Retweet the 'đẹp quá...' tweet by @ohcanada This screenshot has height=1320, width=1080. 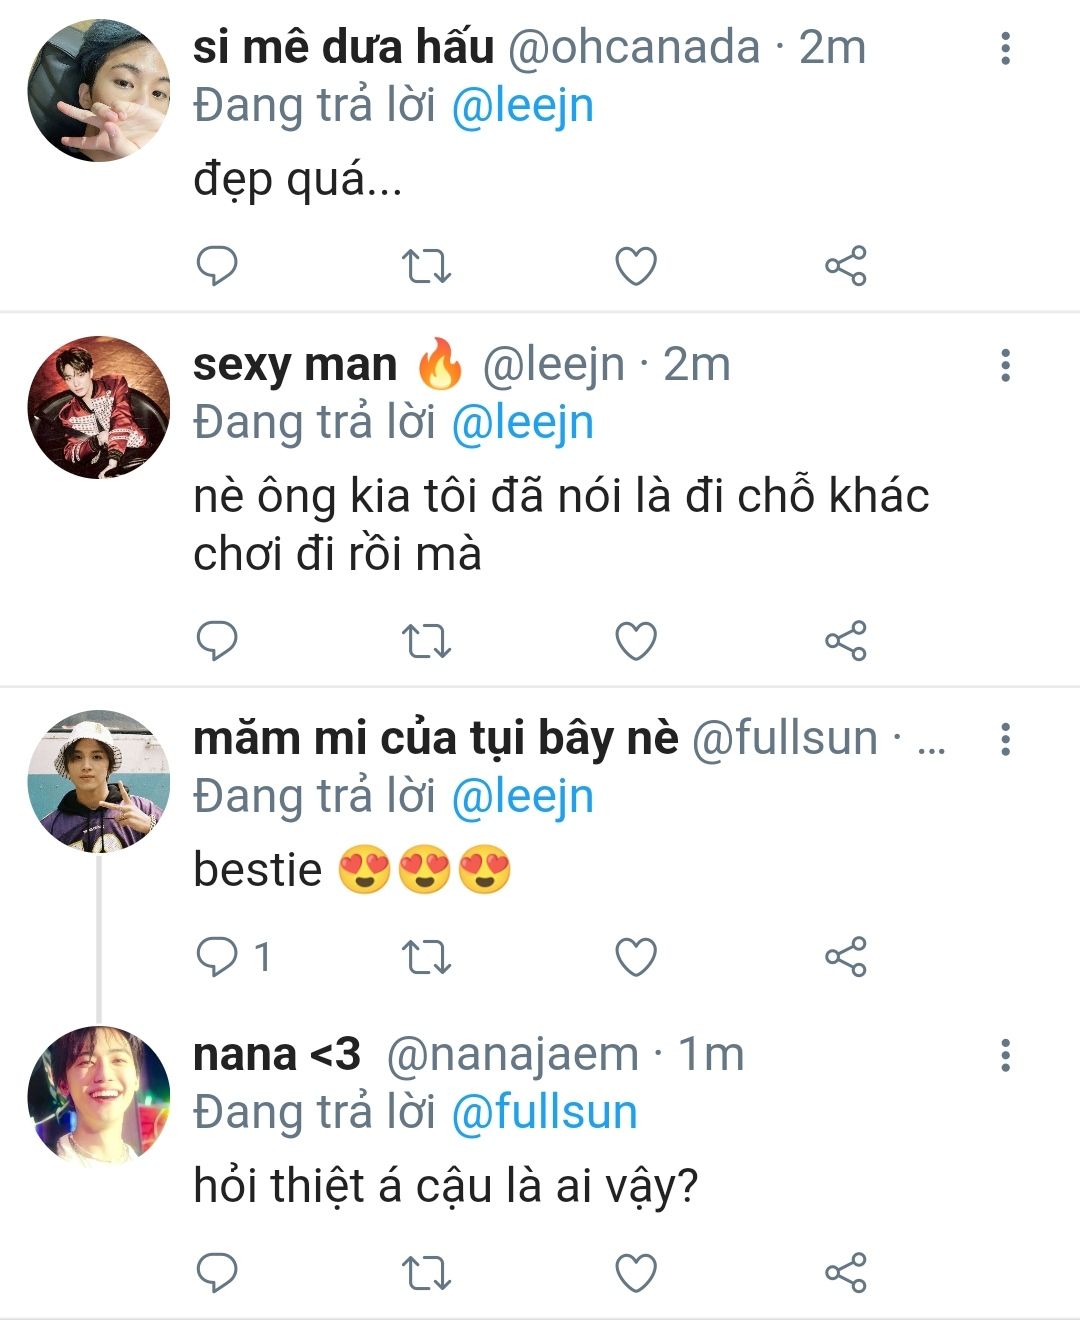tap(426, 266)
